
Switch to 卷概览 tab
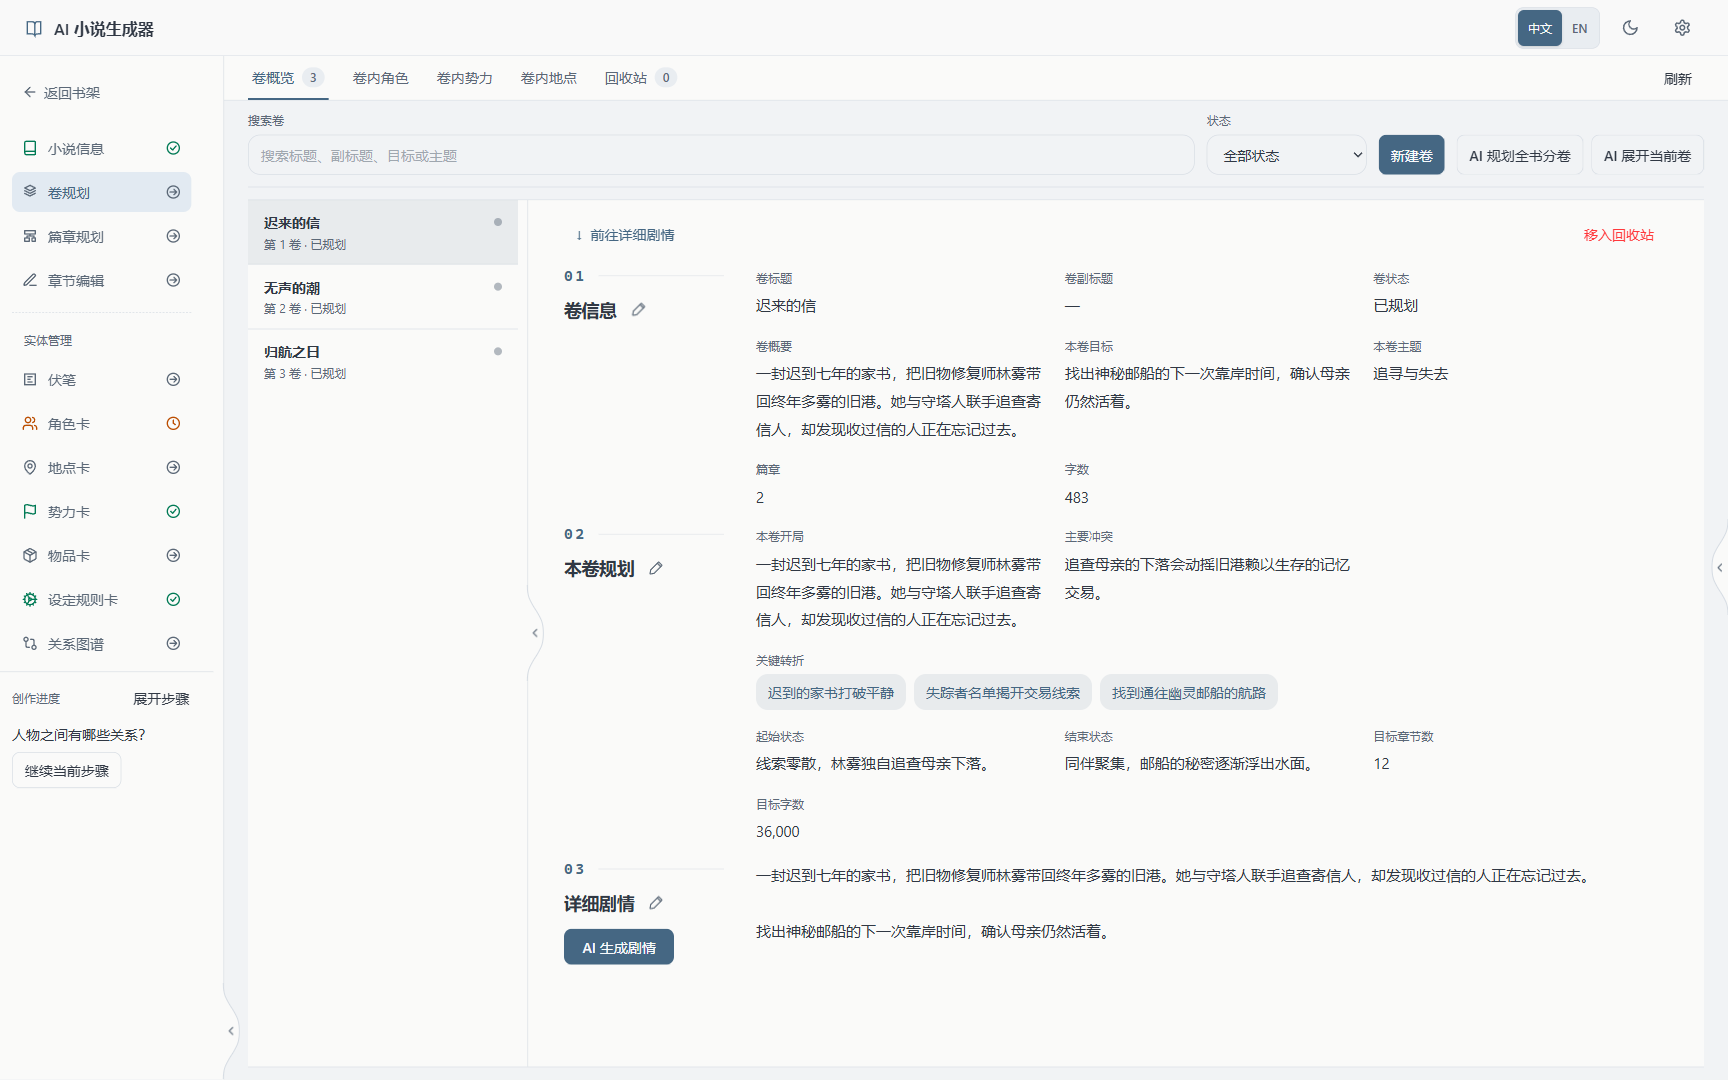[288, 78]
